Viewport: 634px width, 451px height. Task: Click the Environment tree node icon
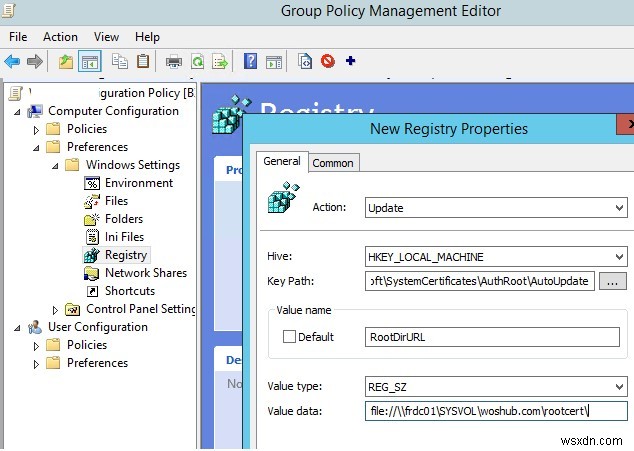[x=92, y=183]
